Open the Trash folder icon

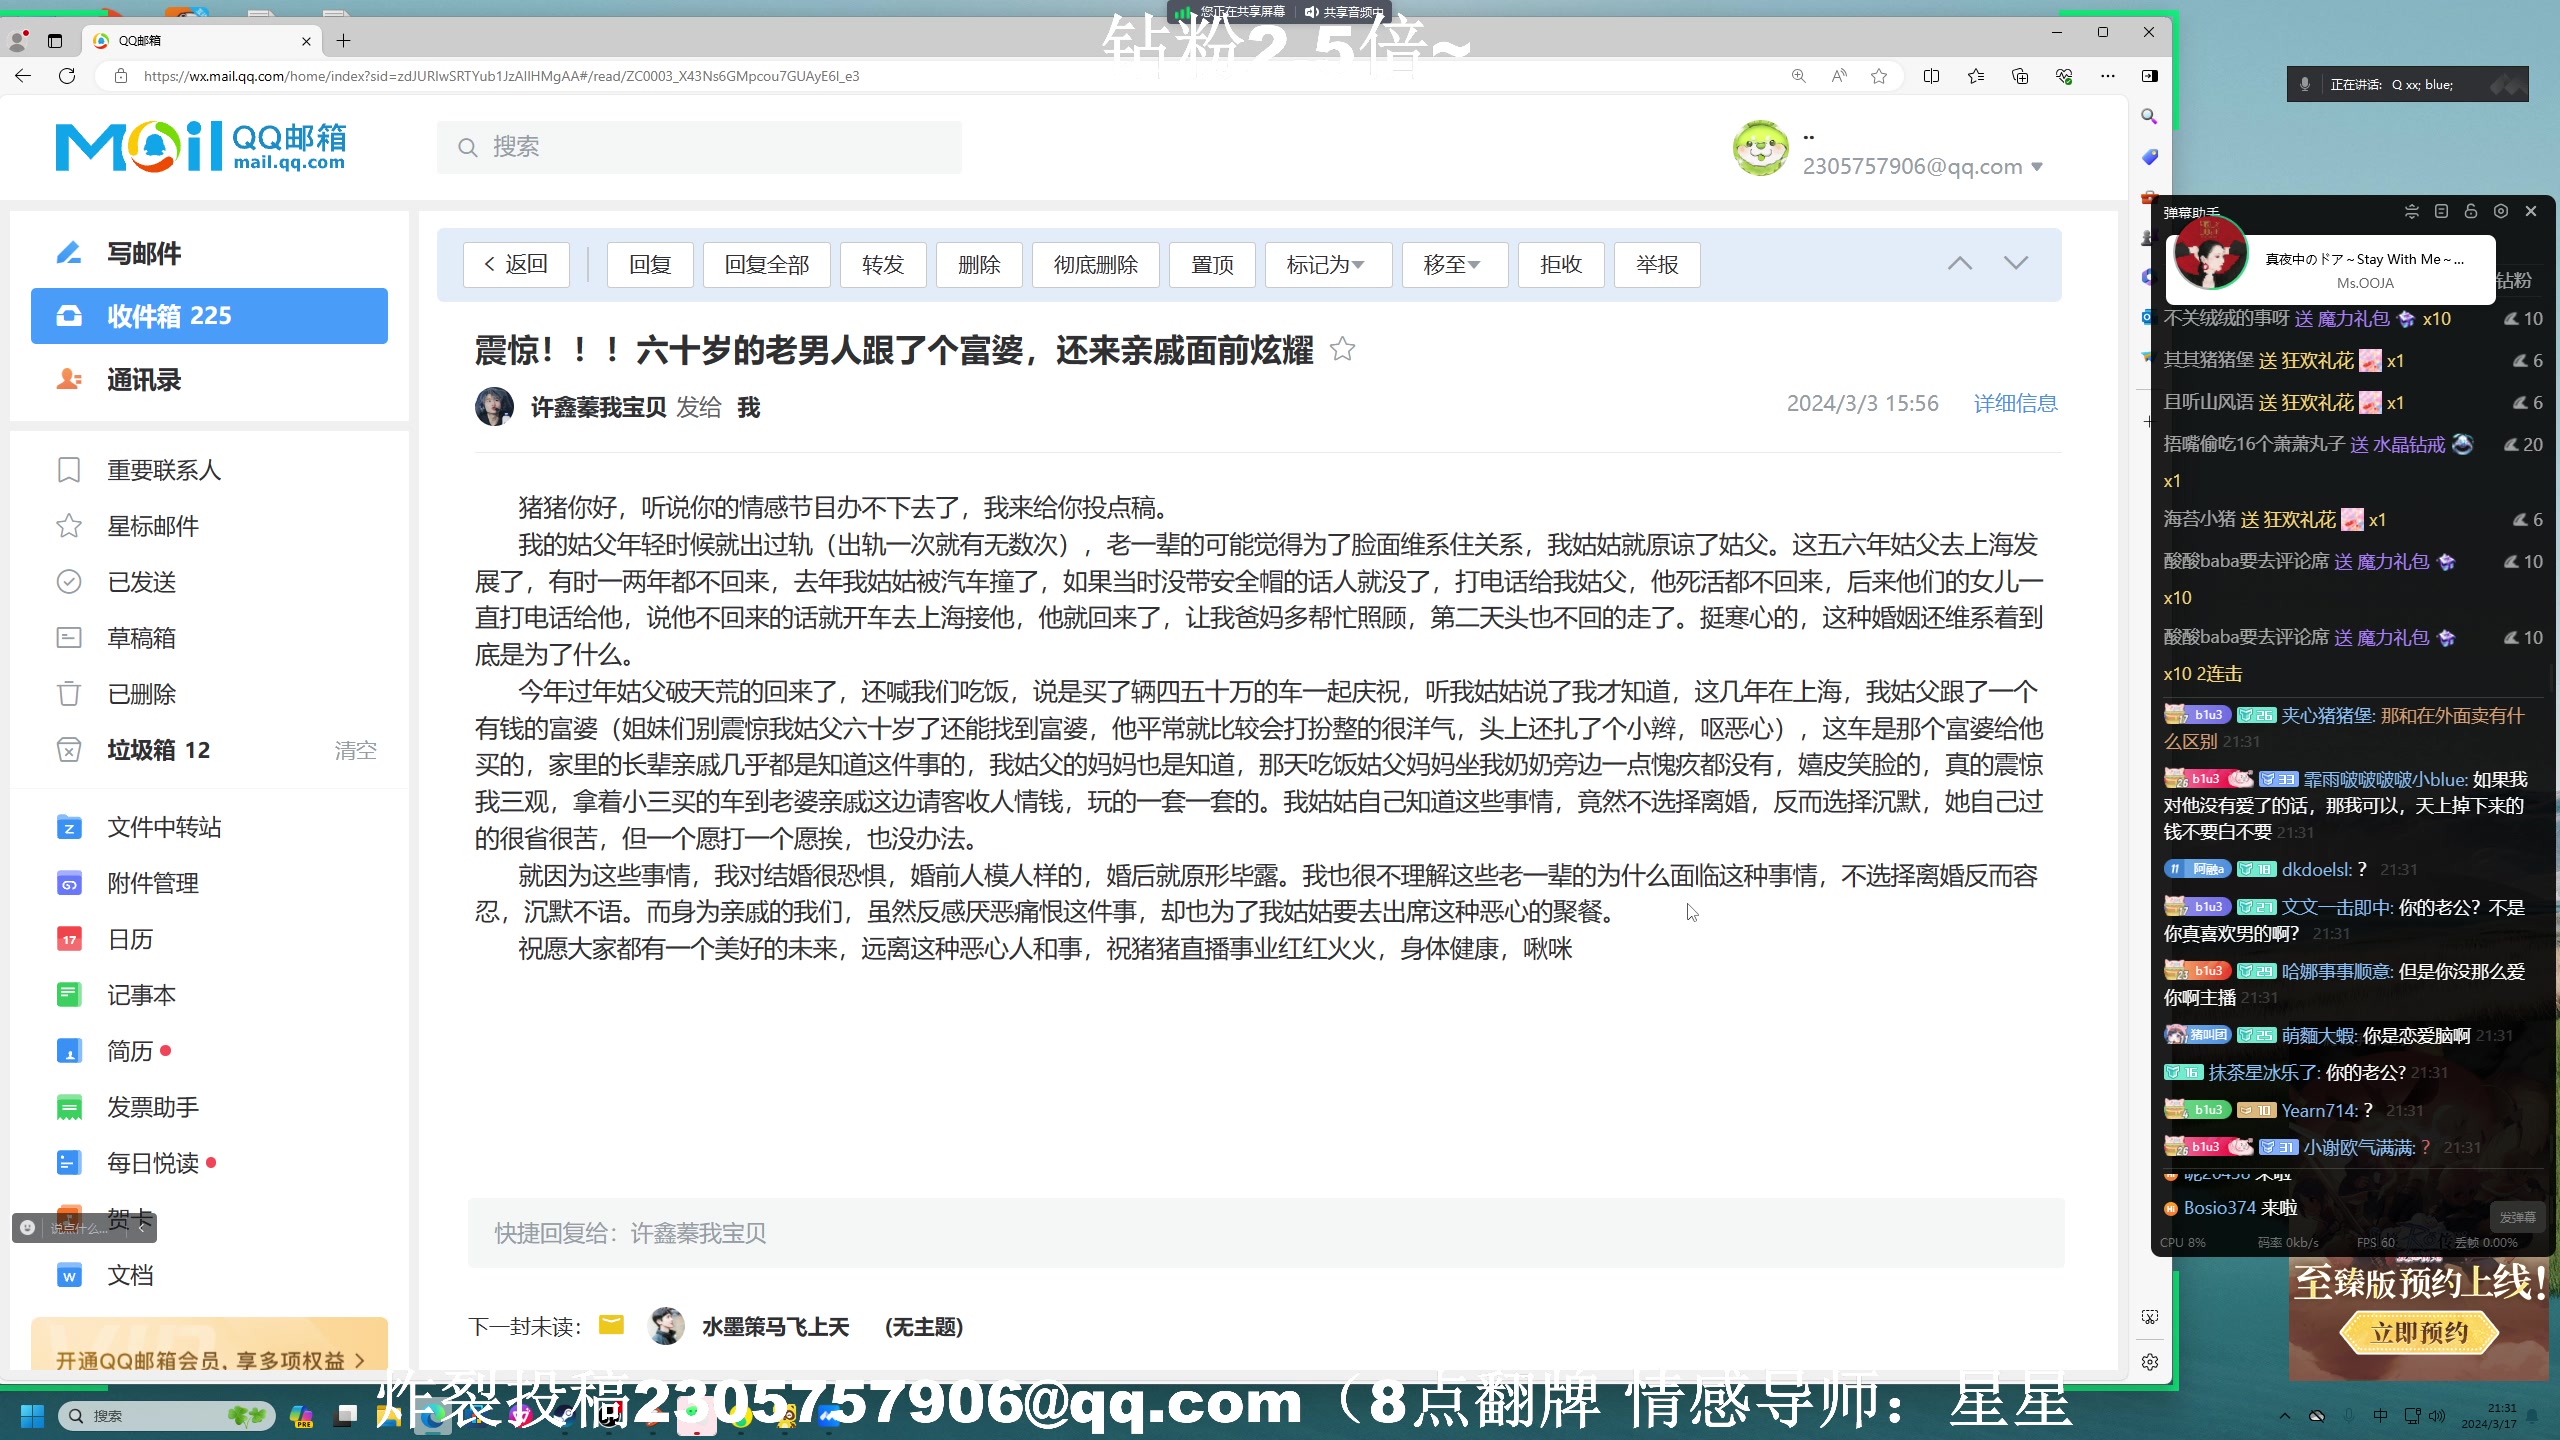click(68, 694)
